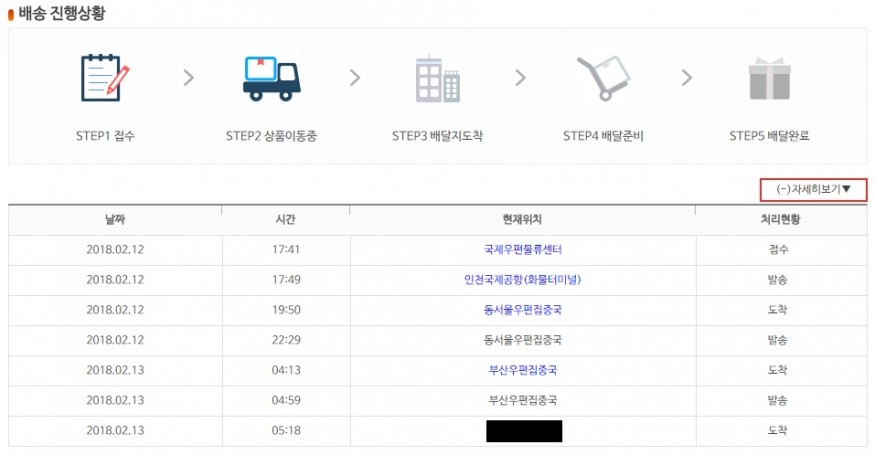Screen dimensions: 875x455
Task: Open the 동서울우편집중국 arrival link
Action: 523,310
